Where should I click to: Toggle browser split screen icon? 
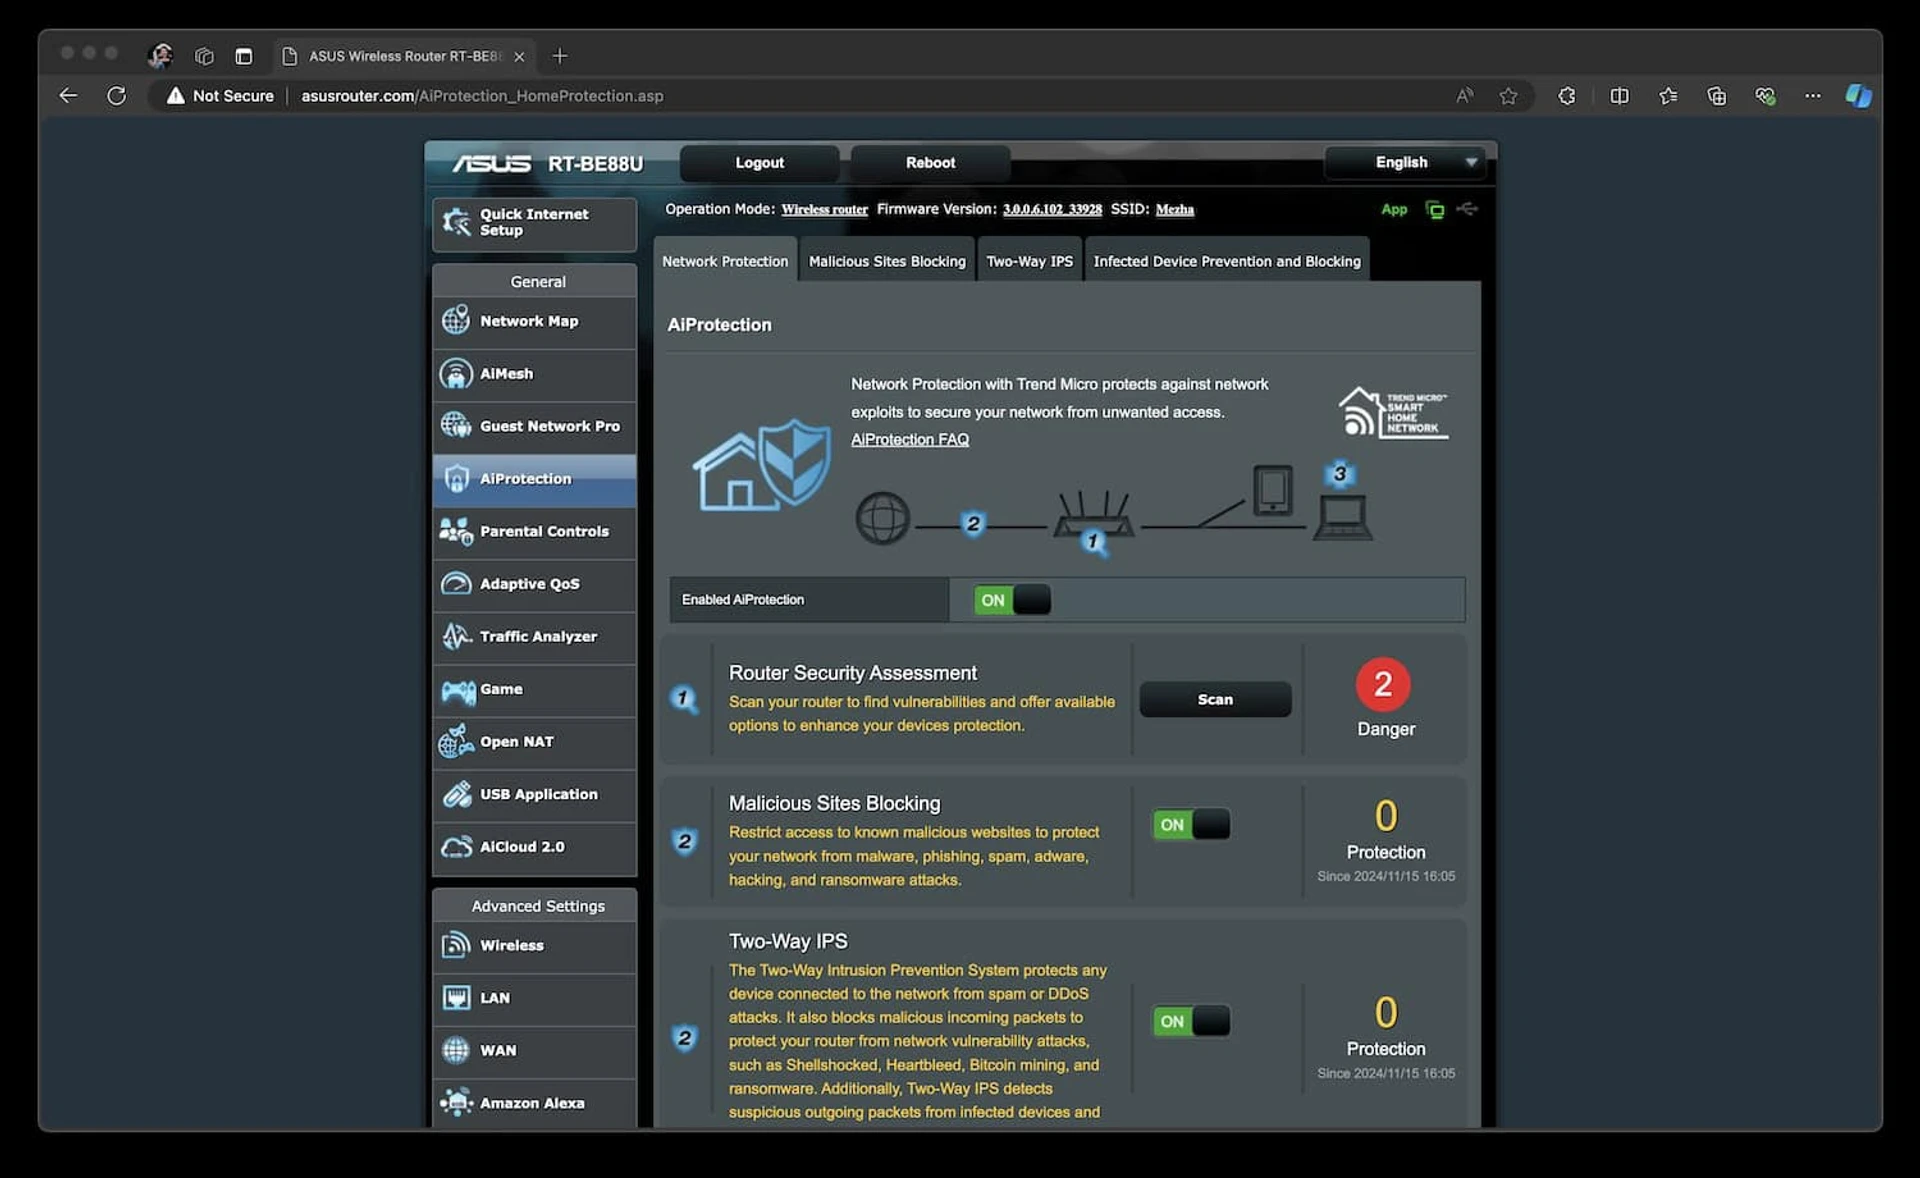click(x=1619, y=96)
